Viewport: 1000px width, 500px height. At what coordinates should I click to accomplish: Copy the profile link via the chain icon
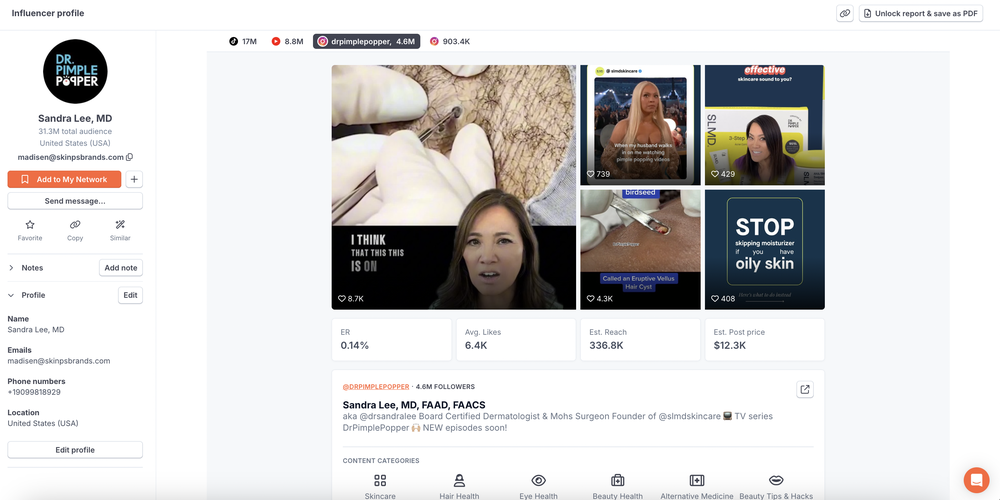pos(845,13)
